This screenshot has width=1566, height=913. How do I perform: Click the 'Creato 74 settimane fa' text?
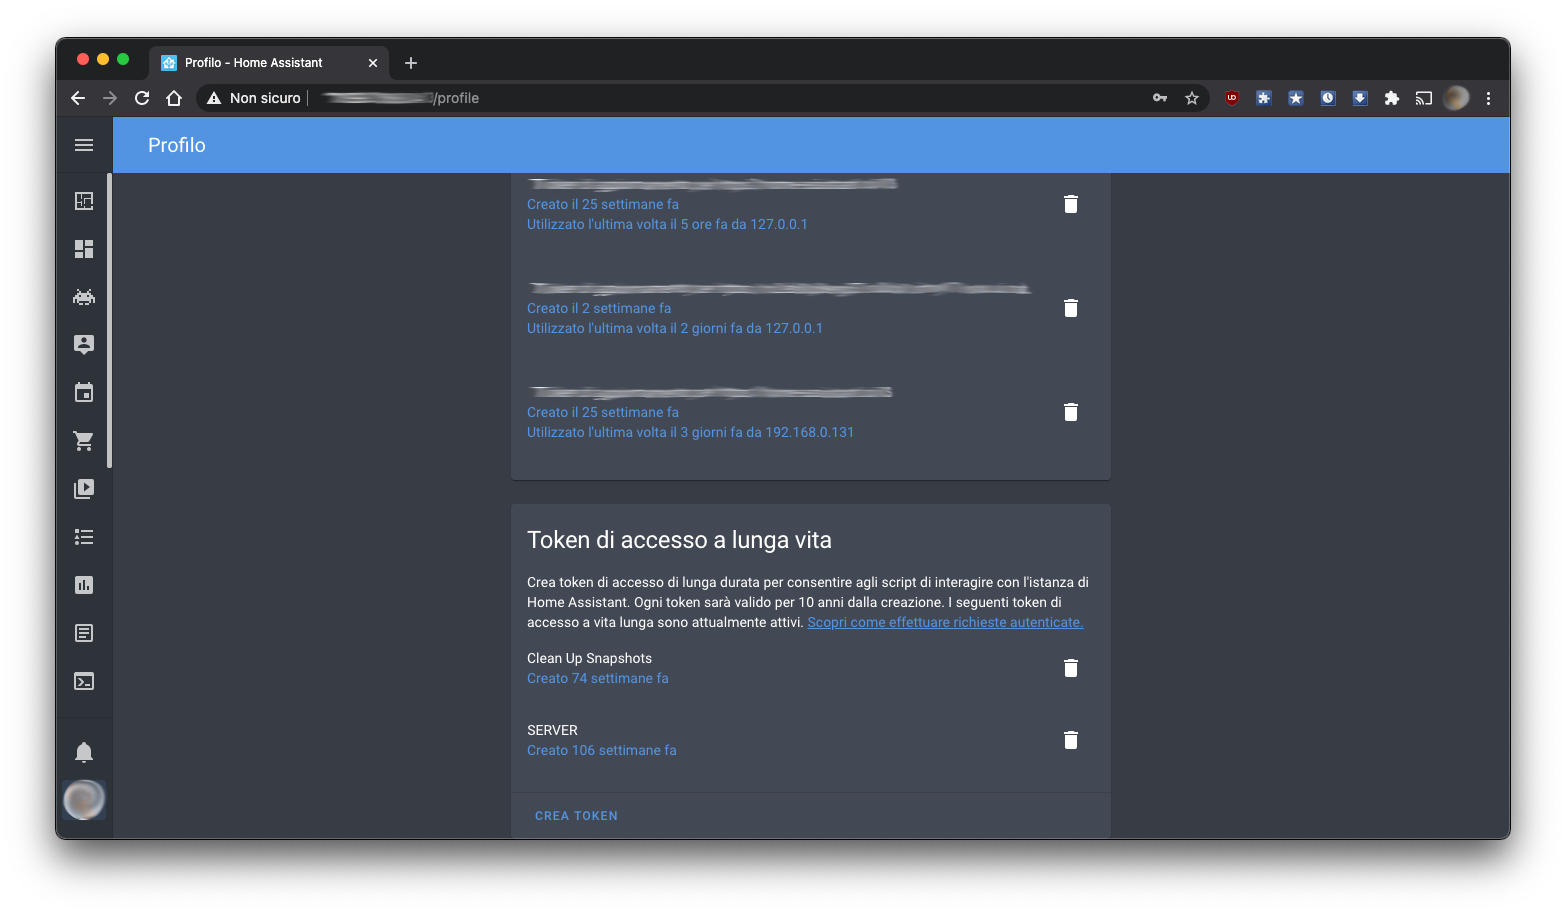coord(597,678)
